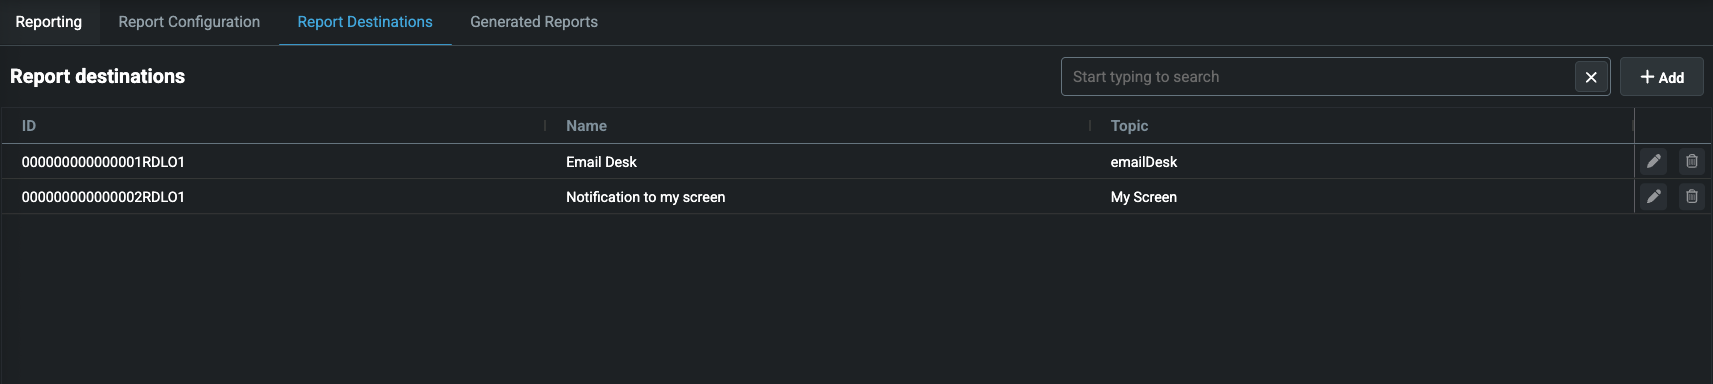
Task: Focus the Start typing to search box
Action: coord(1318,77)
